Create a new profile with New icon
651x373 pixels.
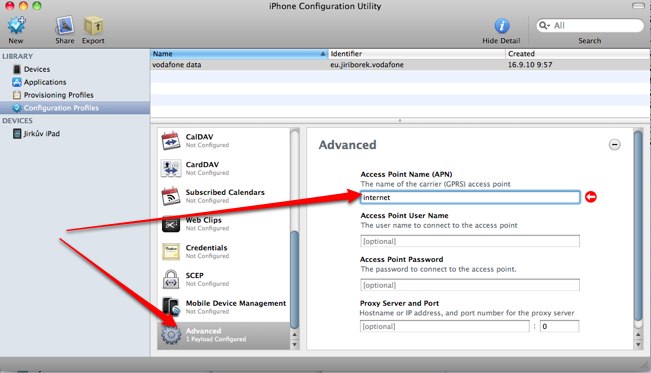pyautogui.click(x=16, y=26)
